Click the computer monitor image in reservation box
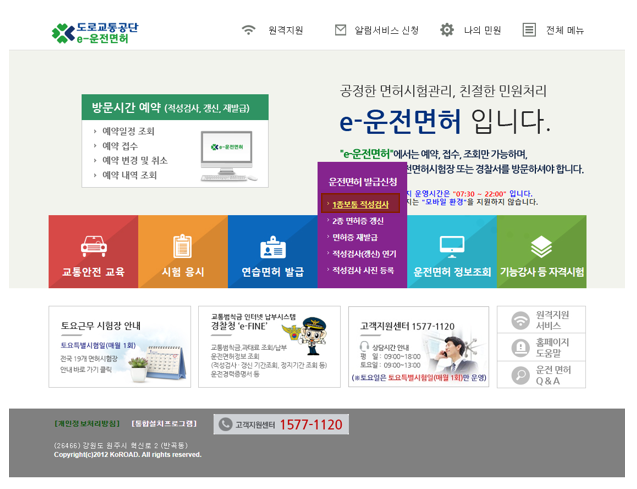637x489 pixels. 228,156
